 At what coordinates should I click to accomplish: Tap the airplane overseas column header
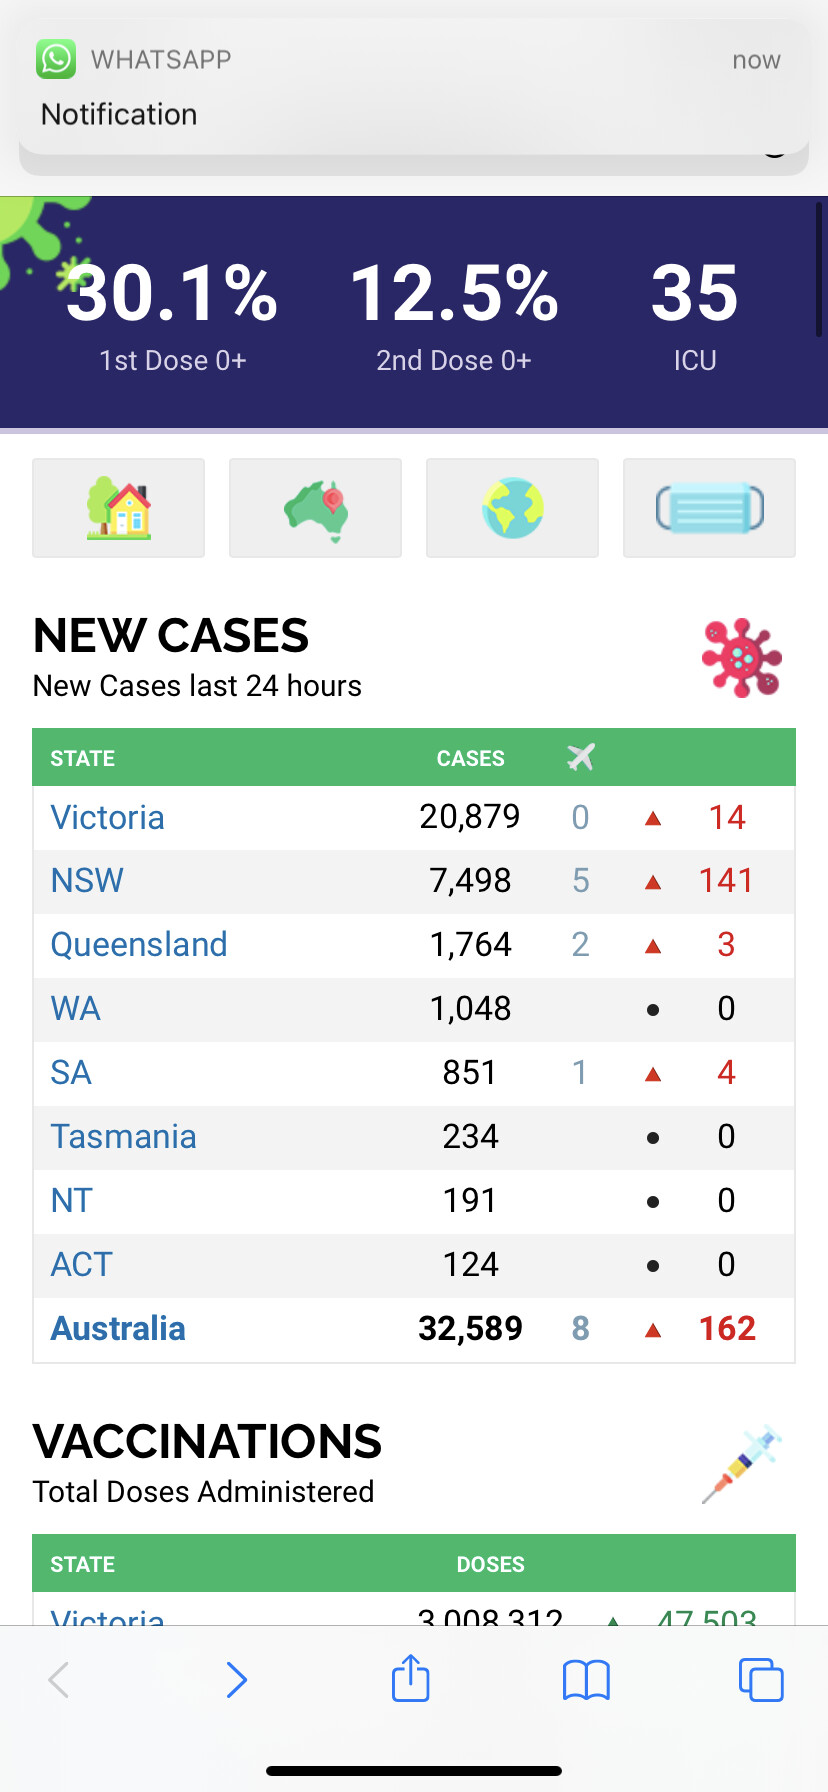(580, 757)
